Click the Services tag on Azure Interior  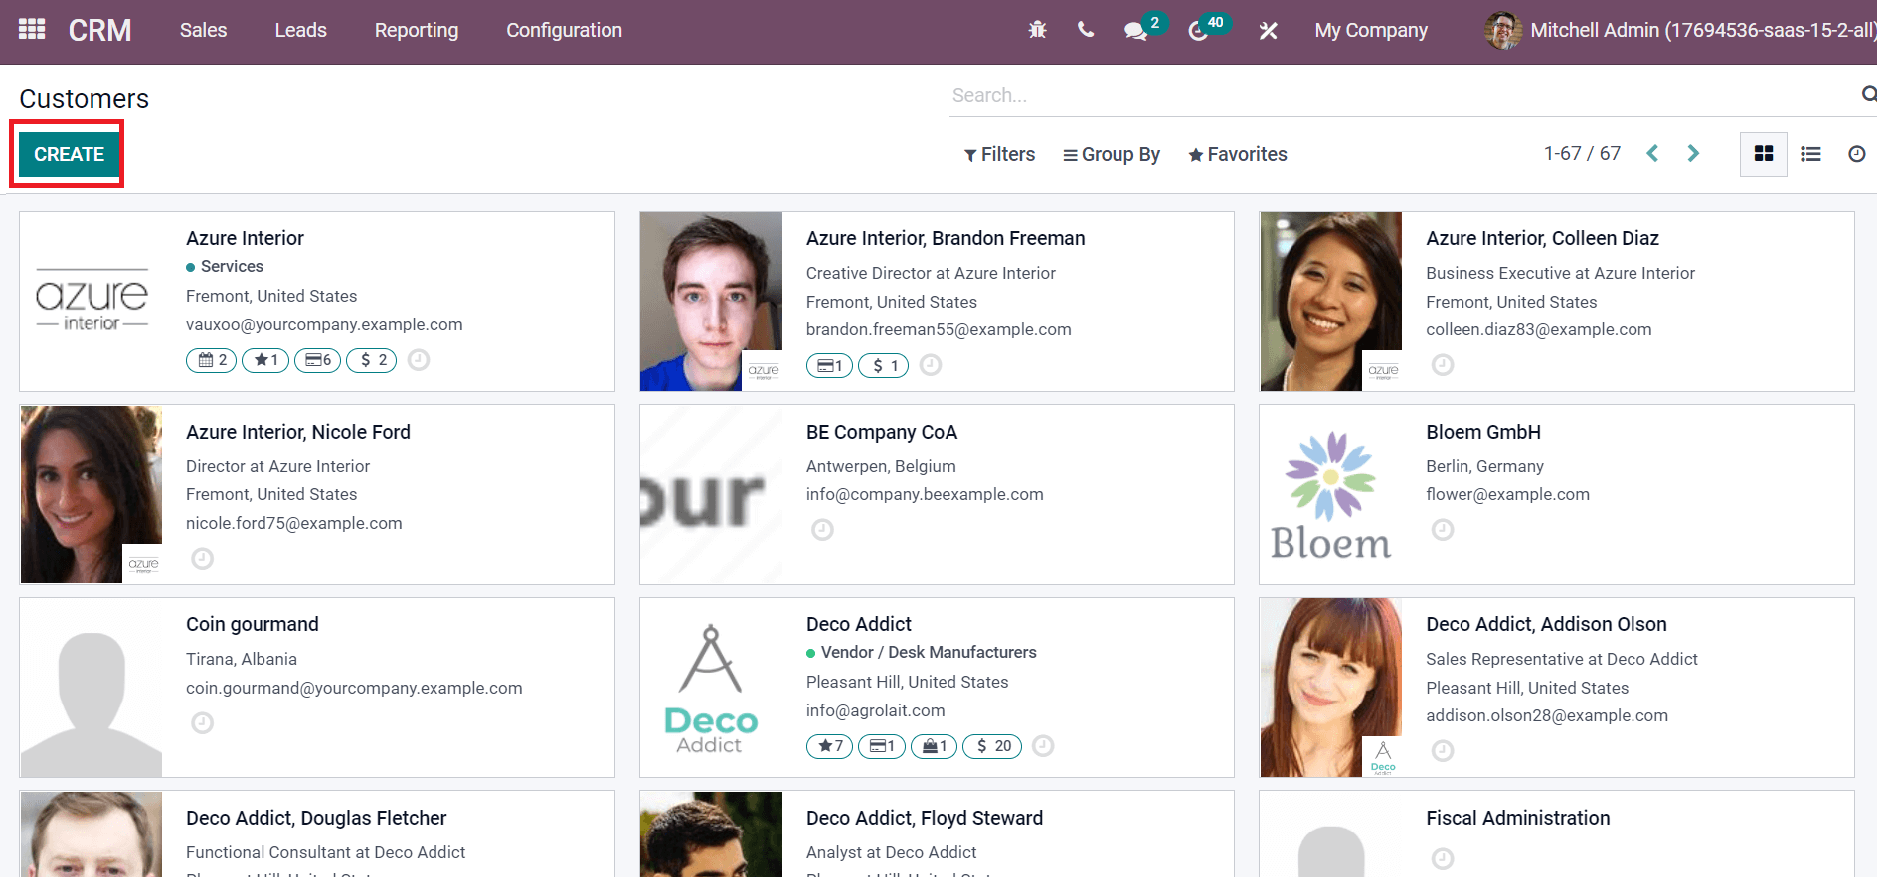[225, 266]
